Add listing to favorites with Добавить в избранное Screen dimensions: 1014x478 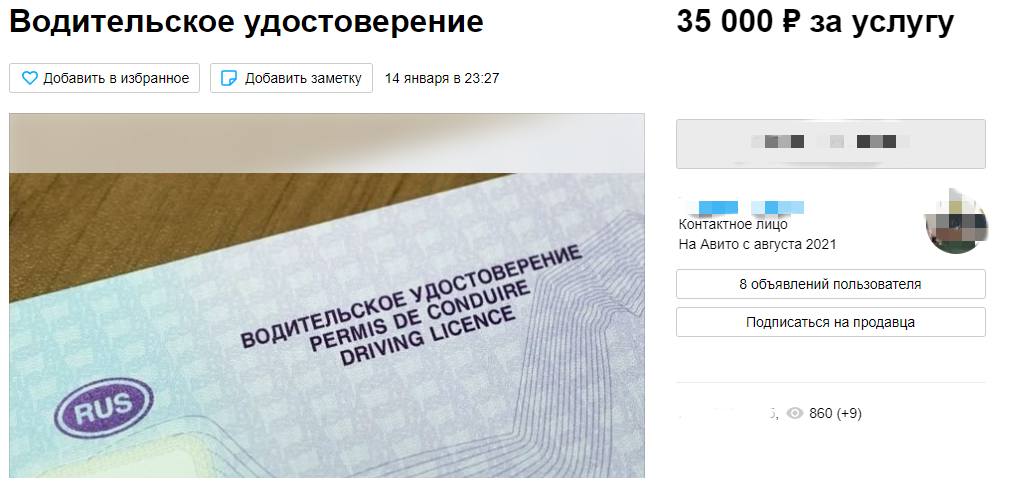click(104, 78)
